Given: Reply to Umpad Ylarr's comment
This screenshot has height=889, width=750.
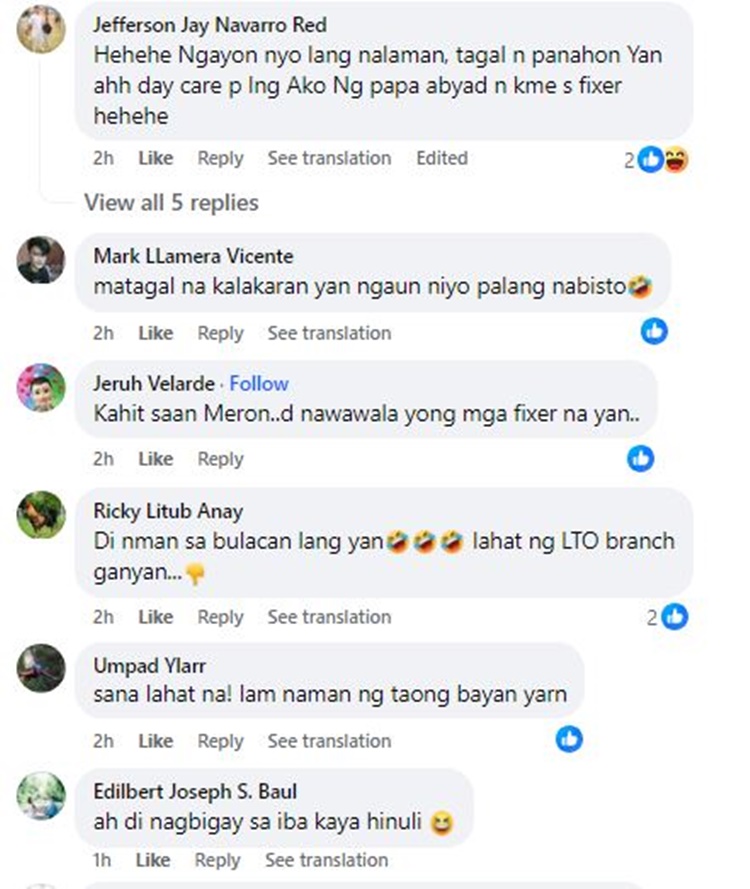Looking at the screenshot, I should pyautogui.click(x=221, y=741).
